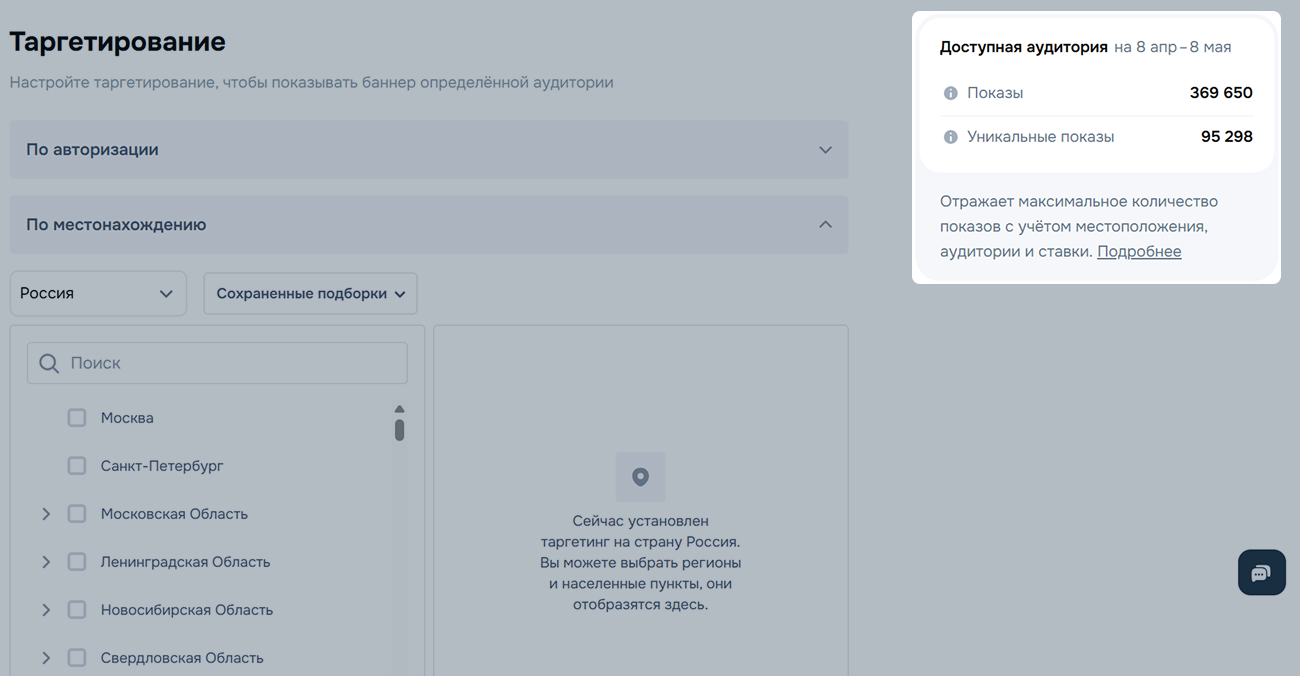Click the region list scrollbar thumb
1300x676 pixels.
399,430
